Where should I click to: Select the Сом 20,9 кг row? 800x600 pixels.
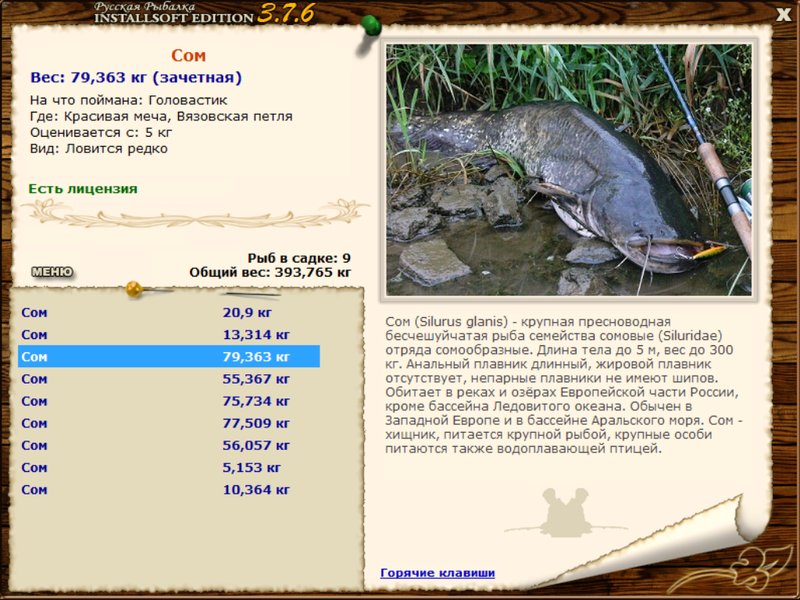(169, 312)
